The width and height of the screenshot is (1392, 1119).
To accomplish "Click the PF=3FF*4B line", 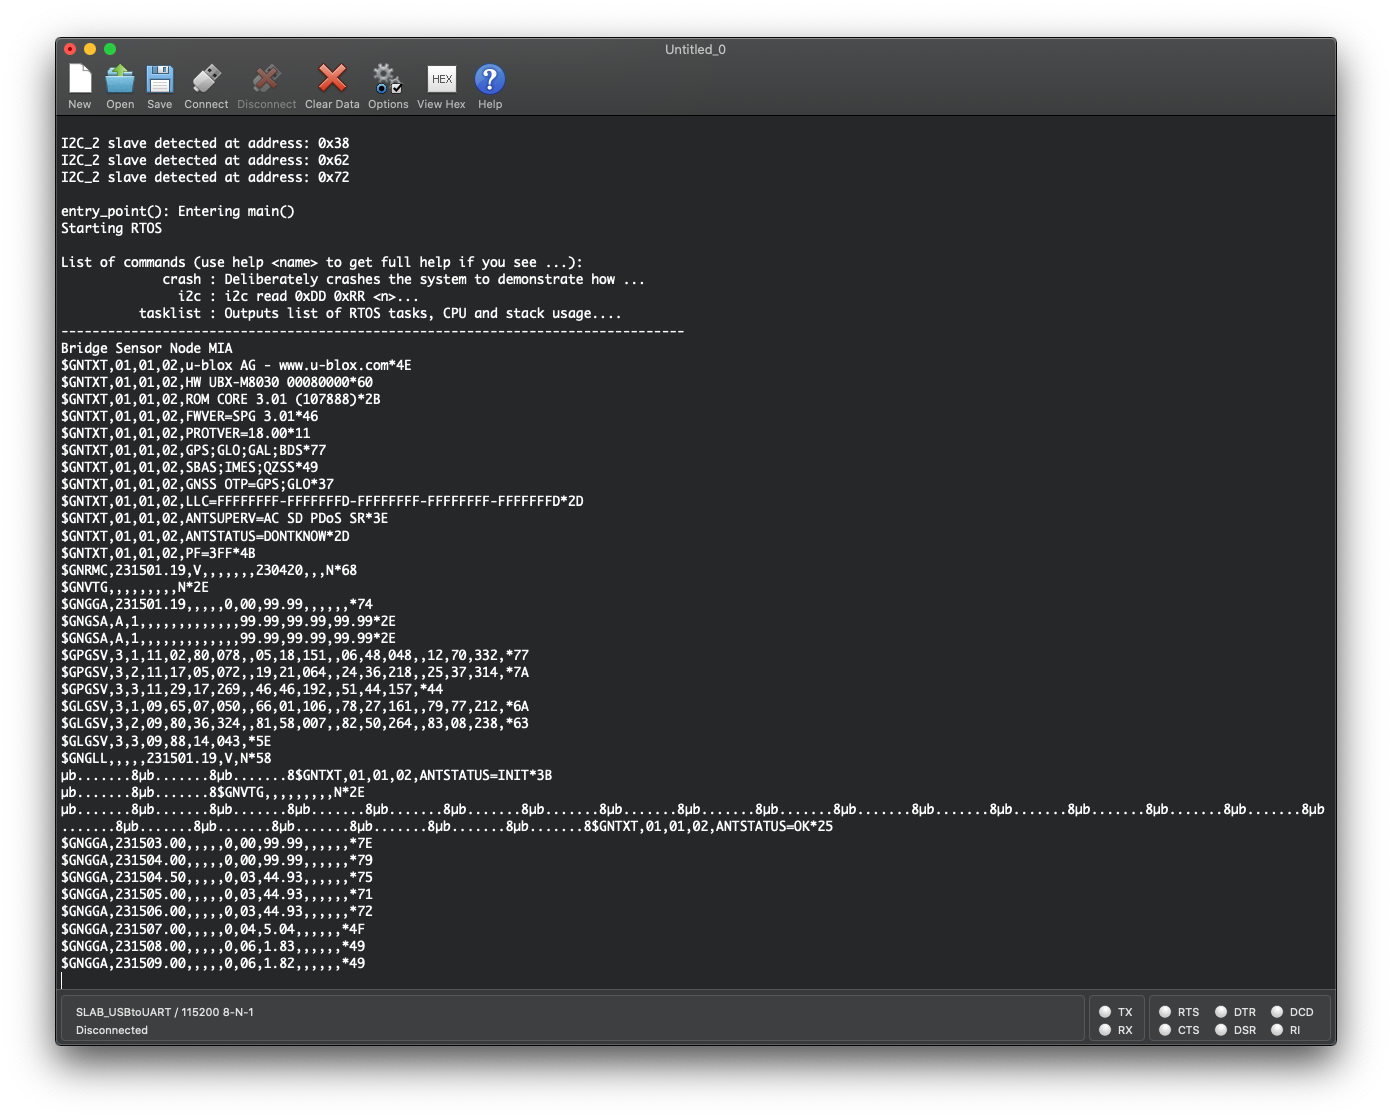I will coord(158,553).
